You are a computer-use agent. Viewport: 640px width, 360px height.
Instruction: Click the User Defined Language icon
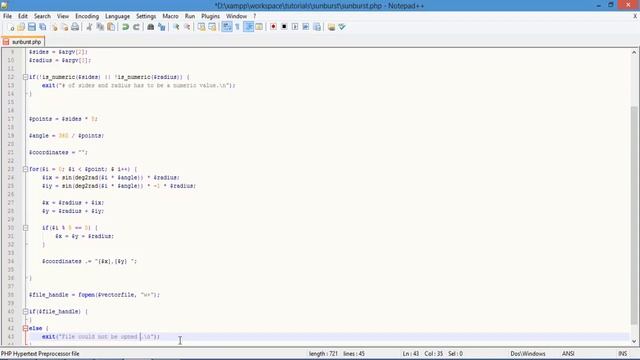[x=259, y=27]
